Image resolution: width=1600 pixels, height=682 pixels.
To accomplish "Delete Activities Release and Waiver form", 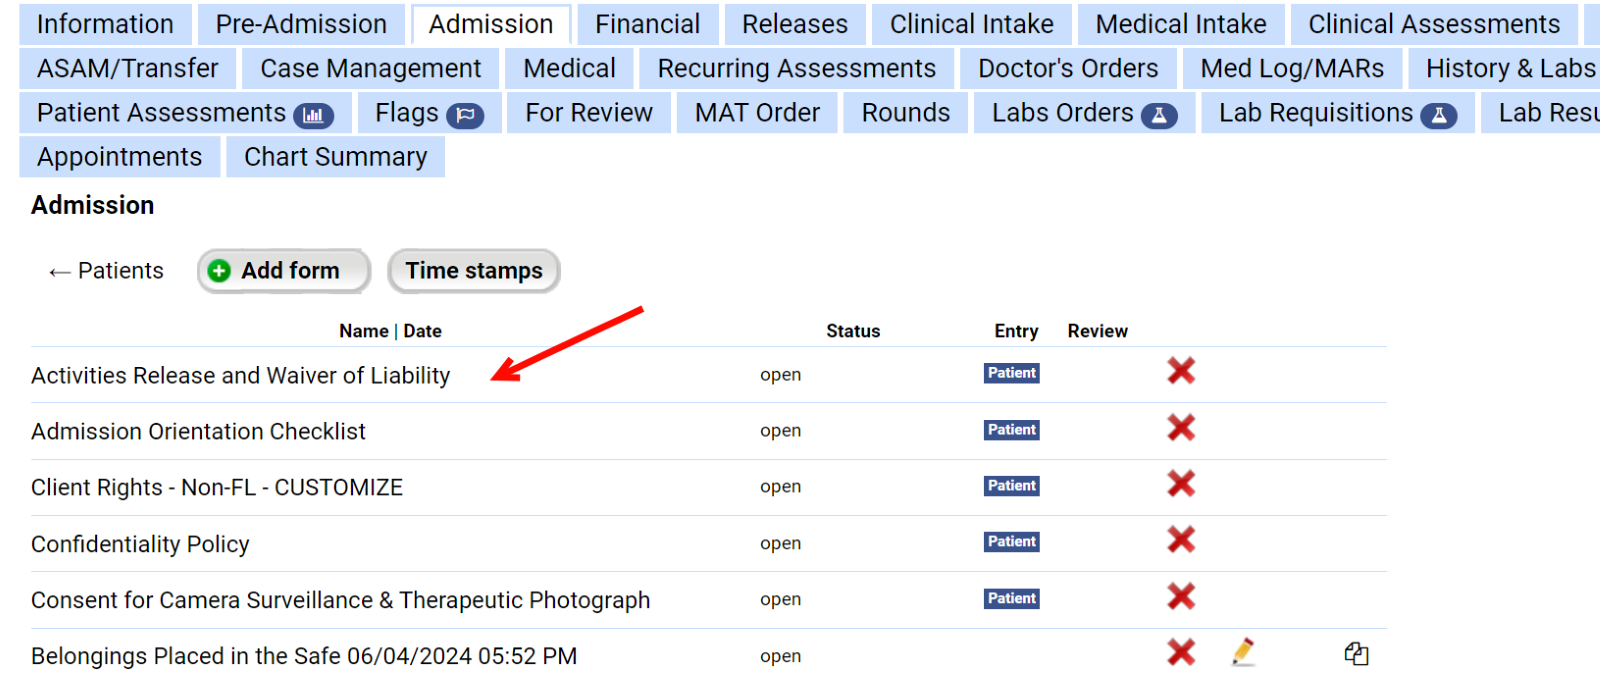I will click(1181, 371).
